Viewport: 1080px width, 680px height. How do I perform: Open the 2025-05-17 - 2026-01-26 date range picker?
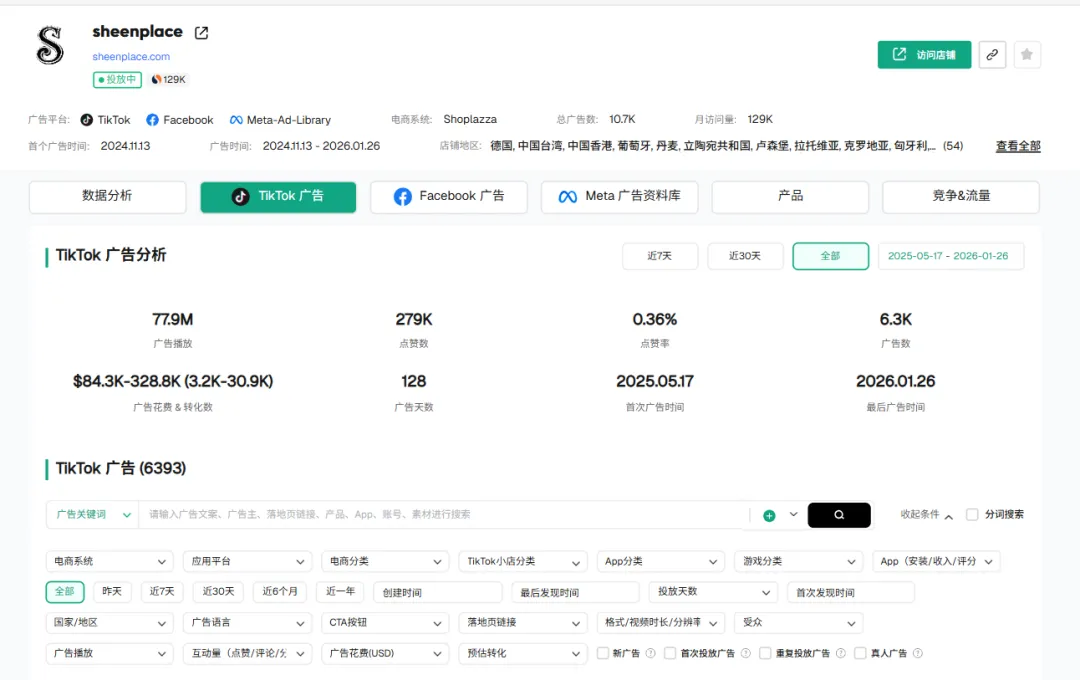pyautogui.click(x=951, y=256)
